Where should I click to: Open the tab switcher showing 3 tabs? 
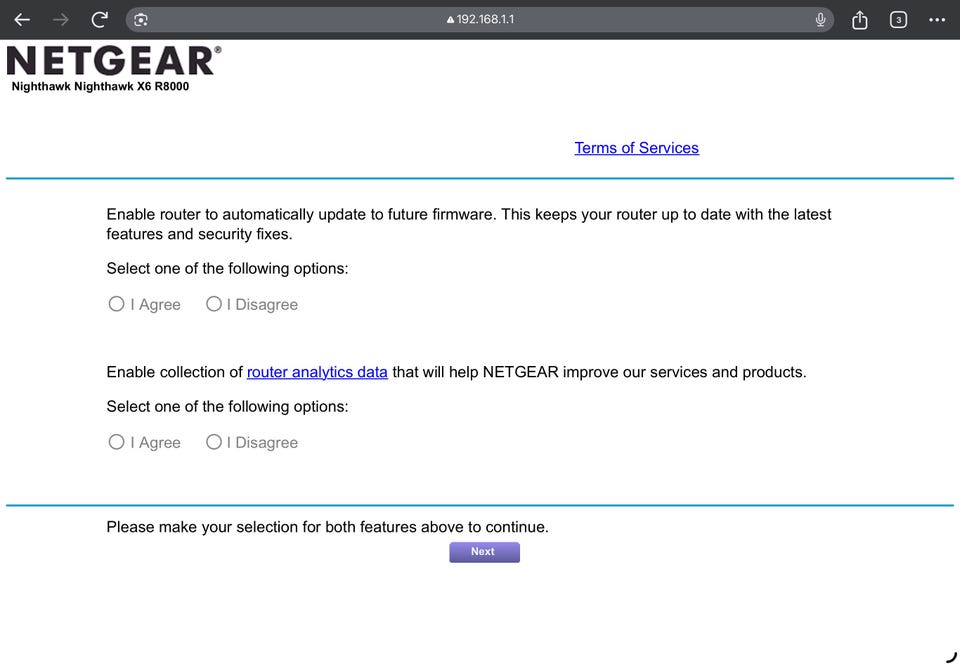tap(898, 20)
